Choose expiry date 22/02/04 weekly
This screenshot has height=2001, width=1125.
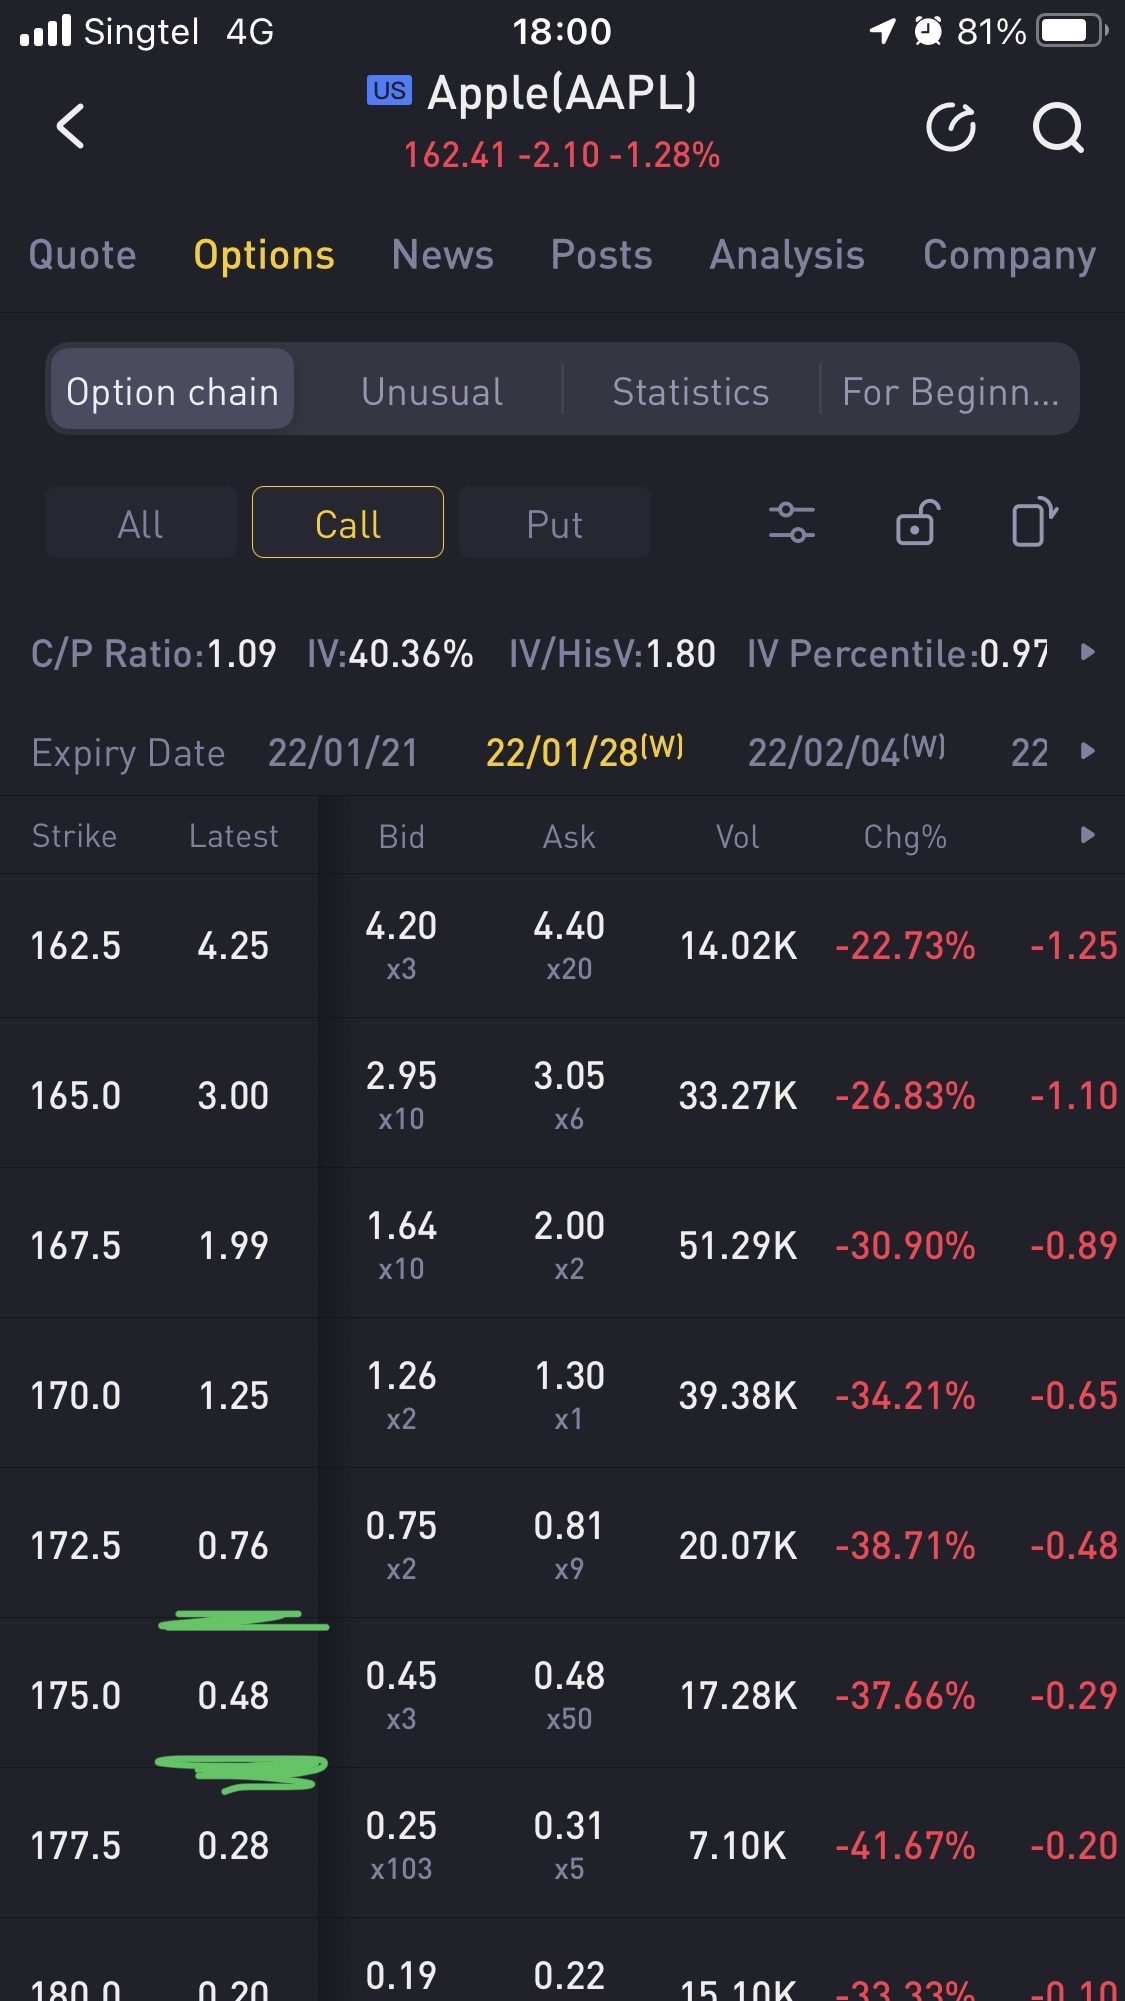846,751
